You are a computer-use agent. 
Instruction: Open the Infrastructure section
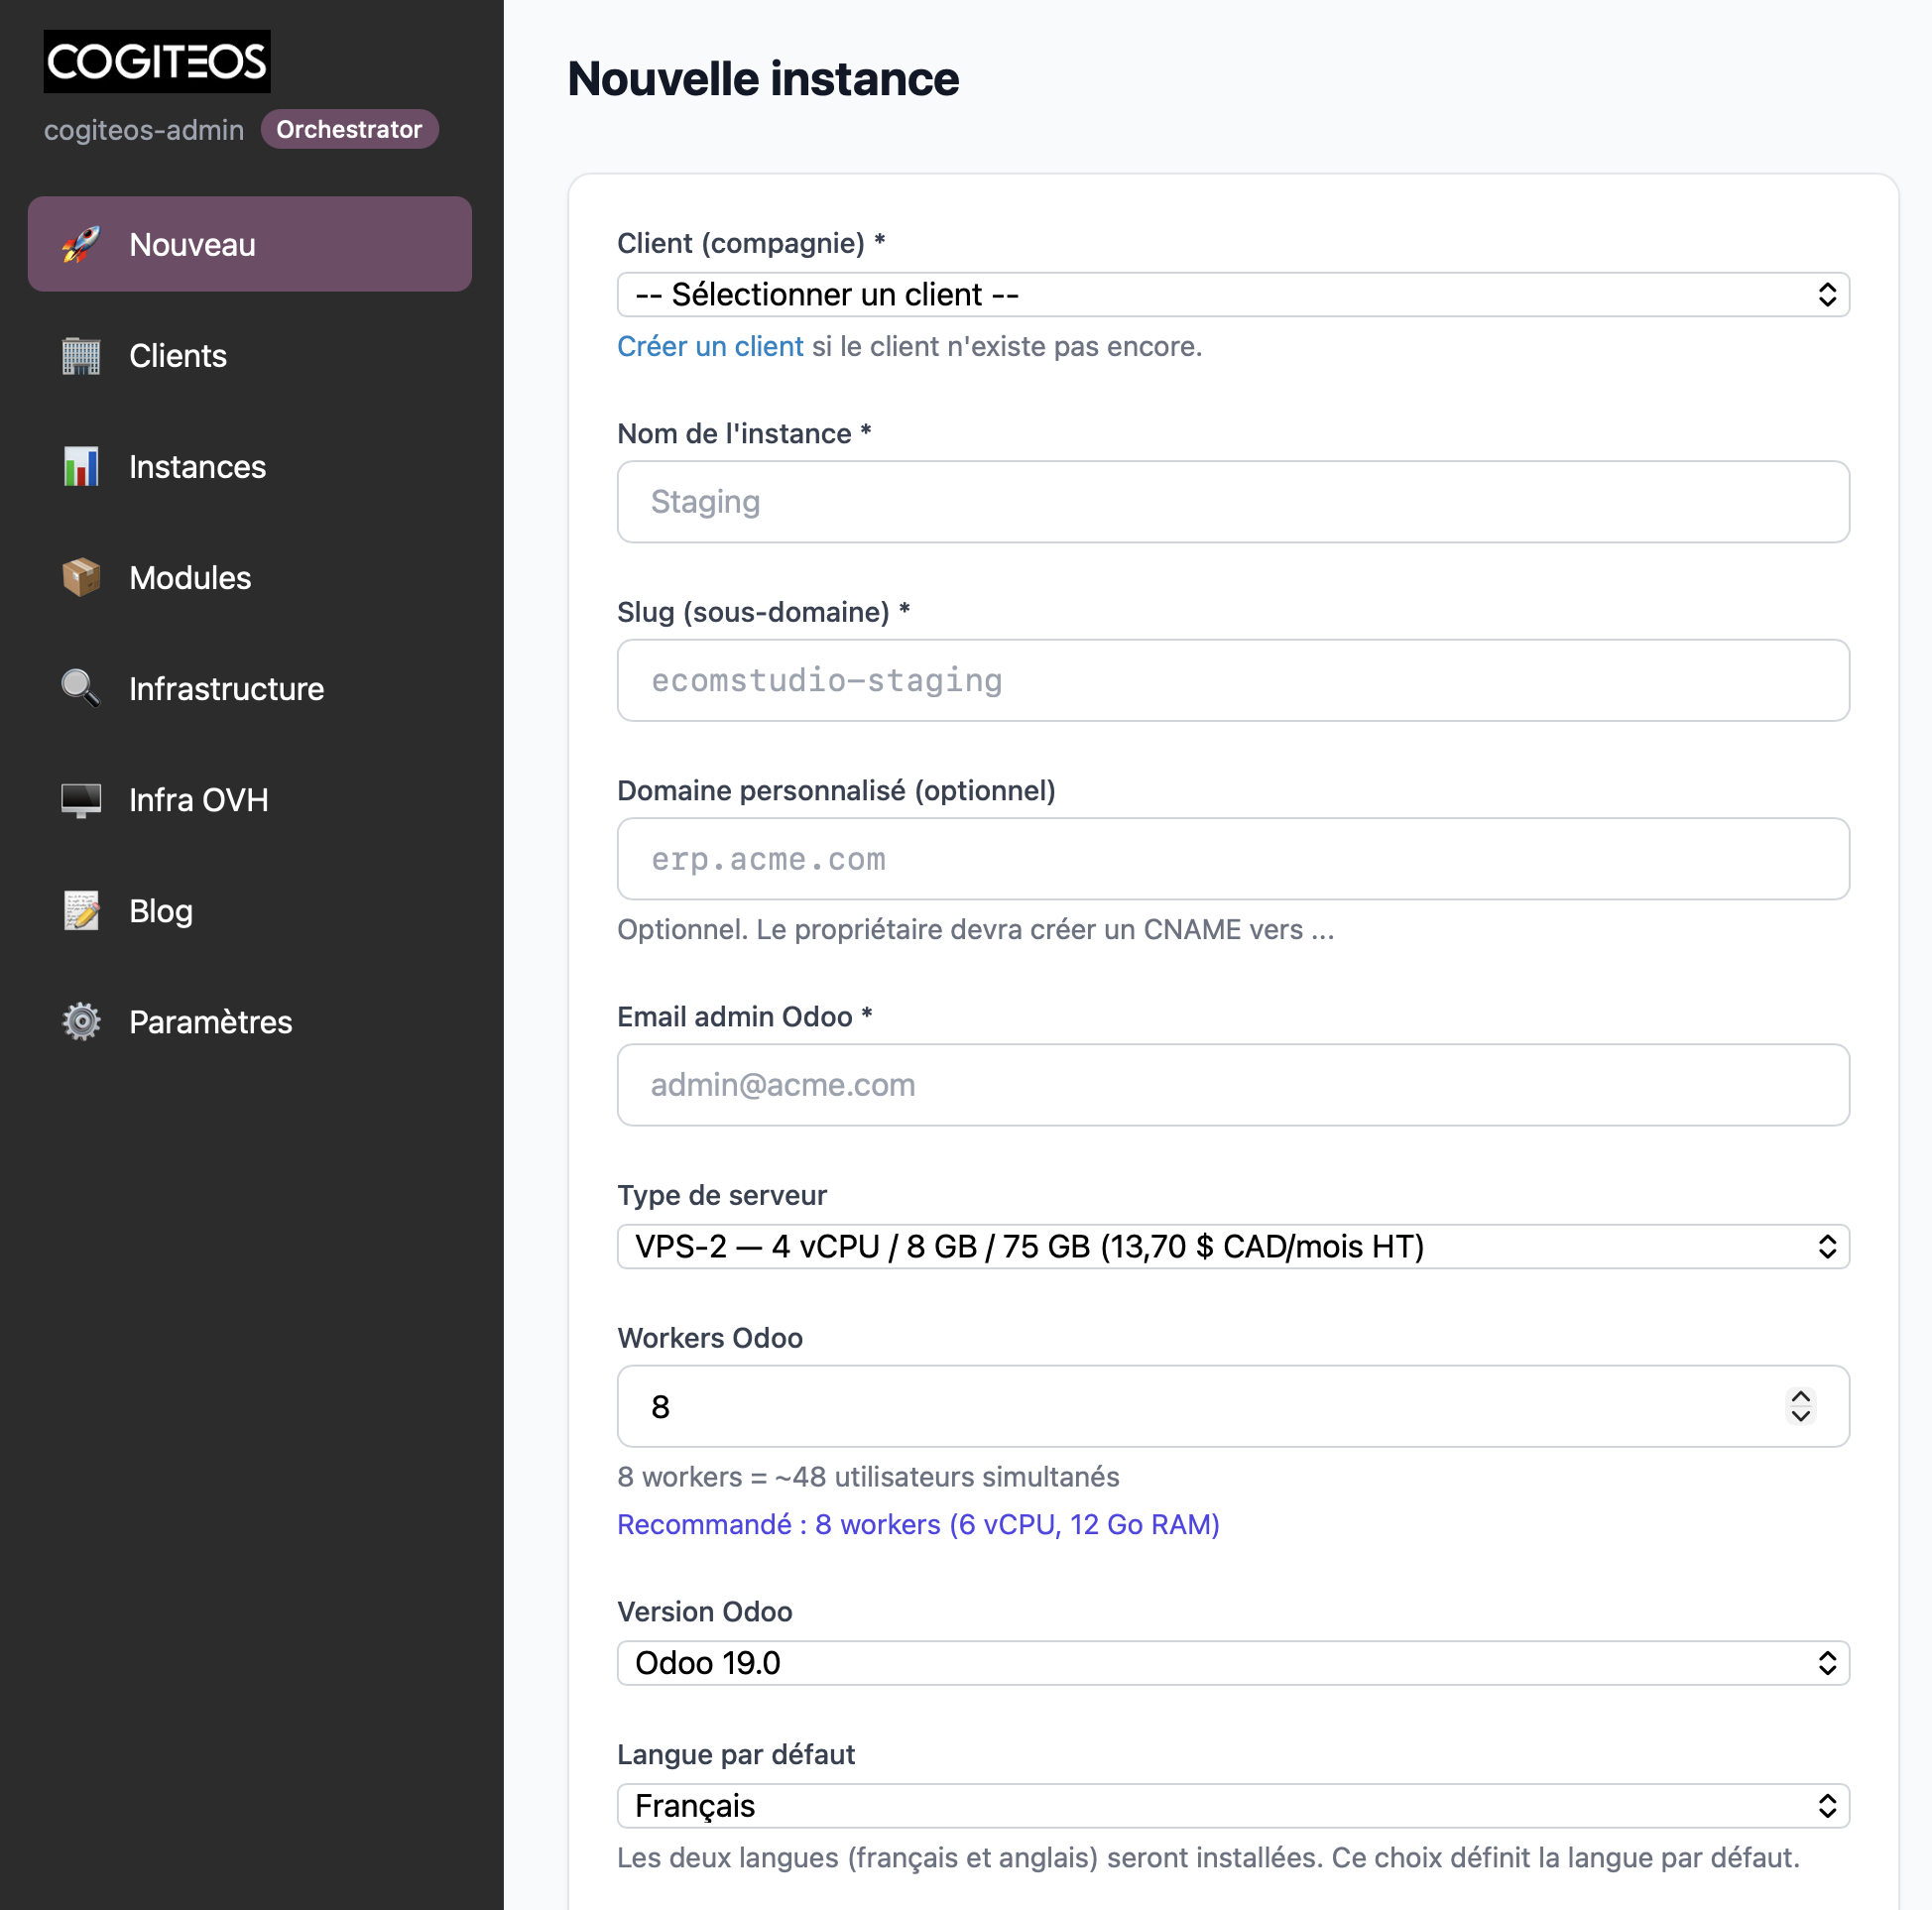(x=250, y=688)
